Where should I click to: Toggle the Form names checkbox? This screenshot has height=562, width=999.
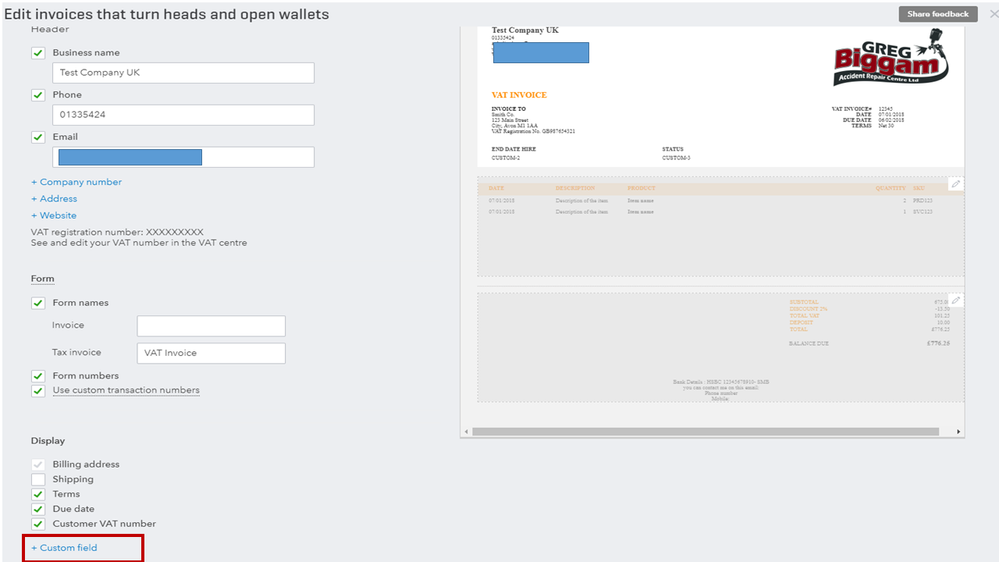(x=38, y=303)
